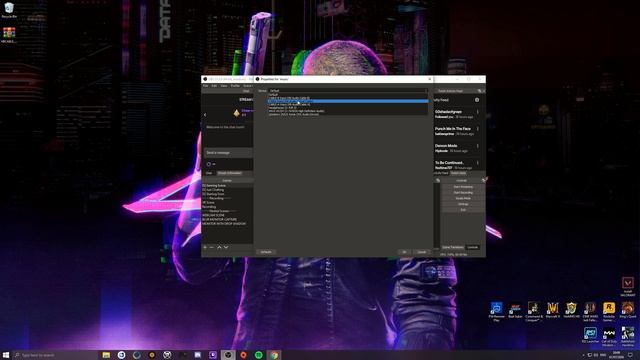
Task: Open the options menu for Demon Mode event
Action: pyautogui.click(x=478, y=146)
